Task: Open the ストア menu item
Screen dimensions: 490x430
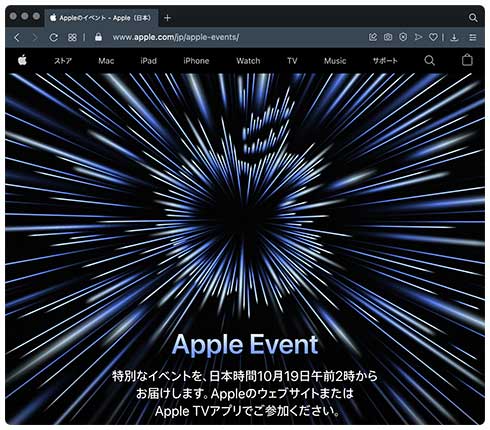Action: click(63, 61)
